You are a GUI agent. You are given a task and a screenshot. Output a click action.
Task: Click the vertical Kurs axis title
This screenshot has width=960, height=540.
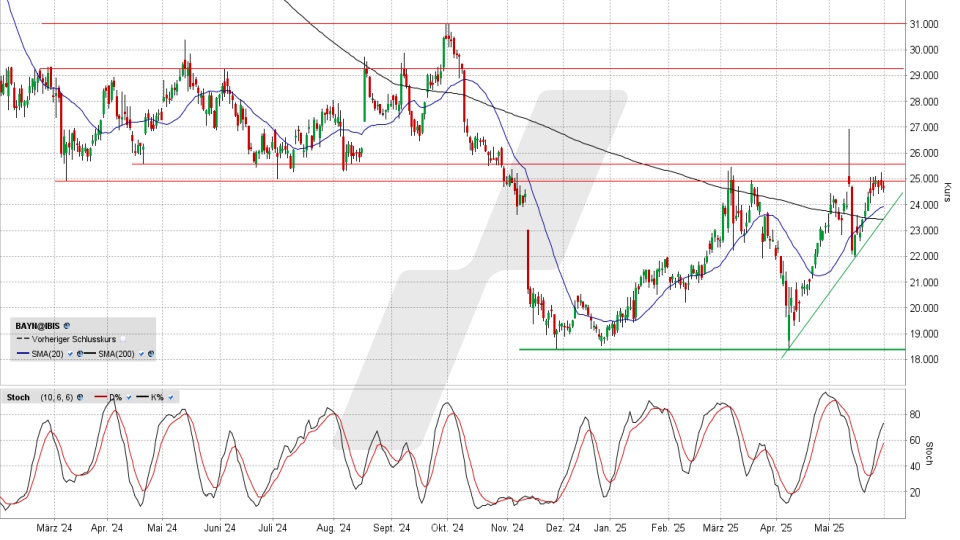(x=948, y=192)
